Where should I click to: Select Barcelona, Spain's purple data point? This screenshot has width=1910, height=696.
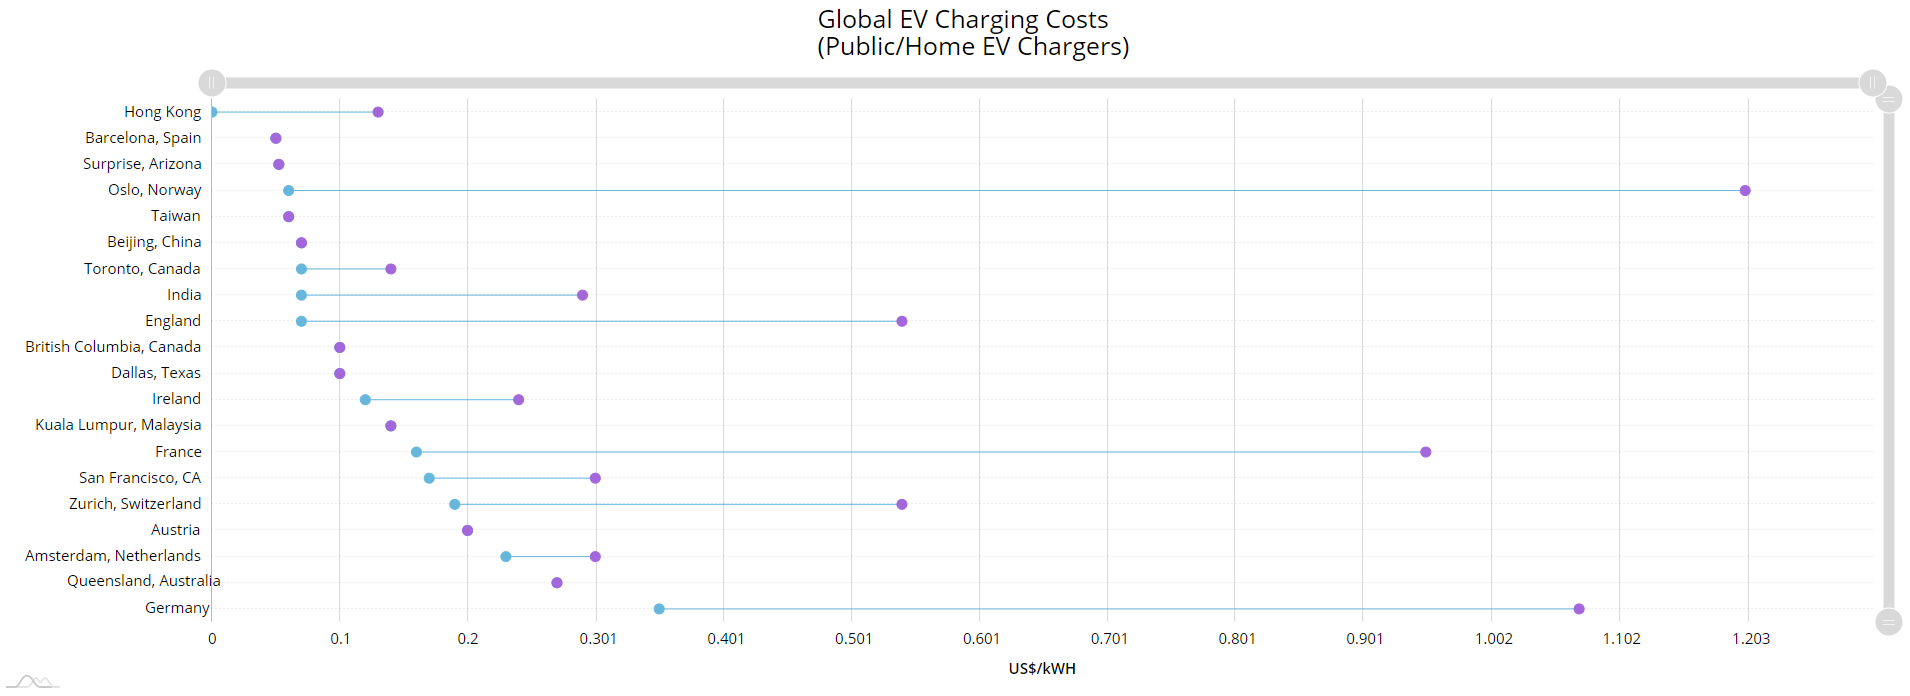coord(276,138)
